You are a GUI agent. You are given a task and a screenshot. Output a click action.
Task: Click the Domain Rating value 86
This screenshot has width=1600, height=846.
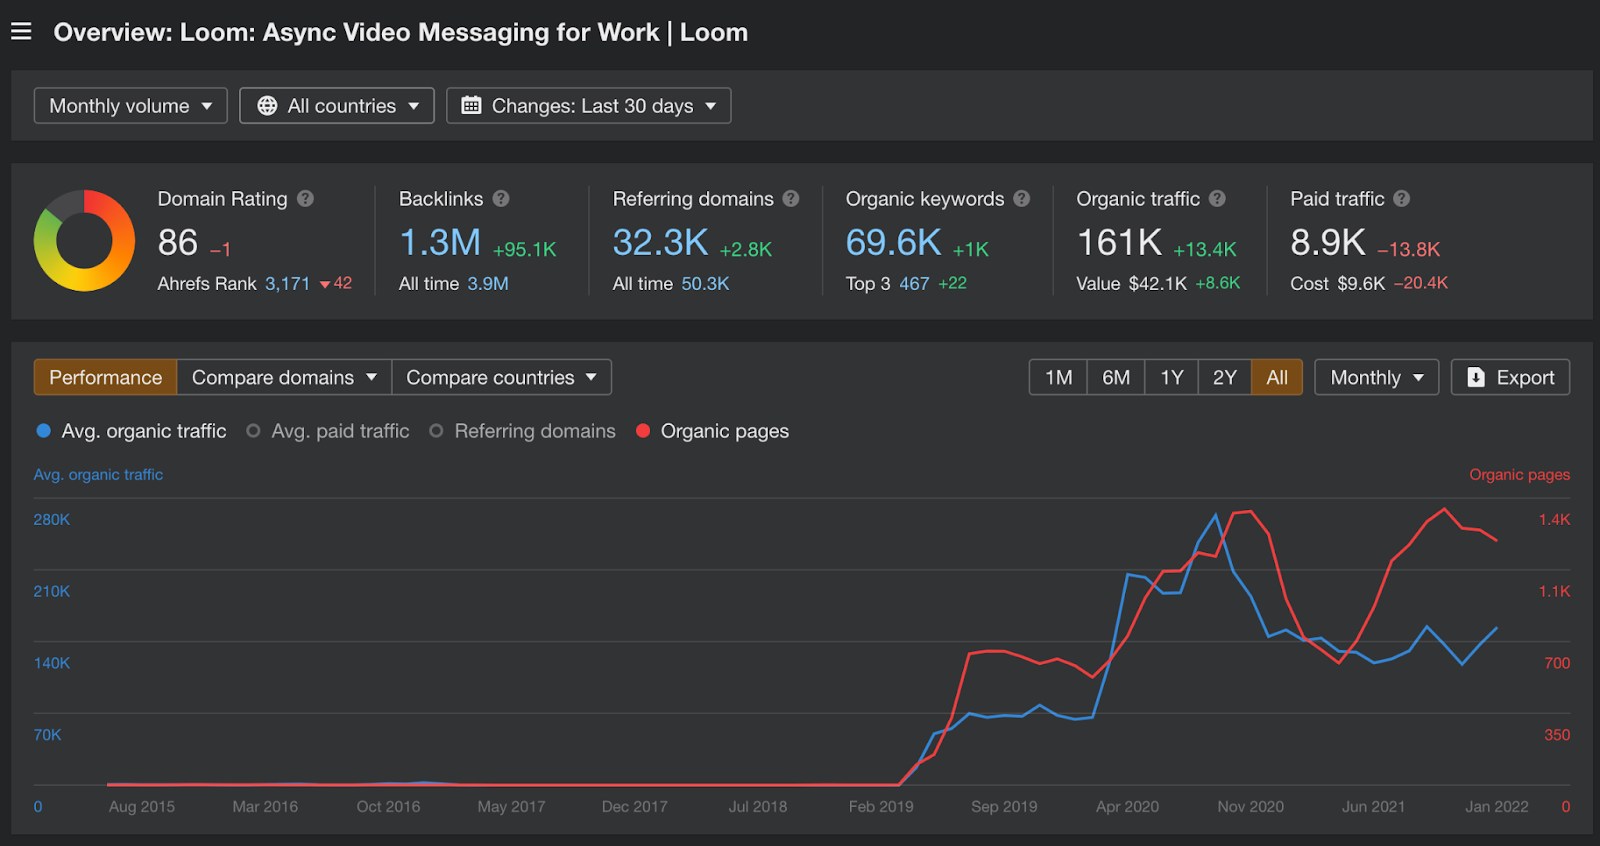(x=178, y=242)
